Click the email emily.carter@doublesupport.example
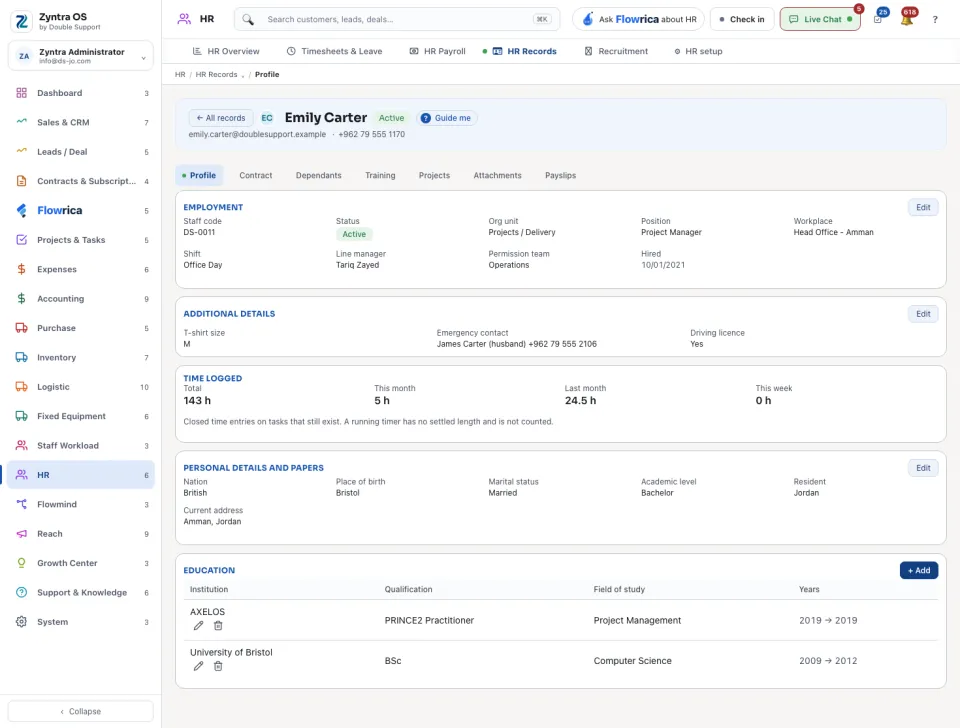960x728 pixels. [257, 135]
